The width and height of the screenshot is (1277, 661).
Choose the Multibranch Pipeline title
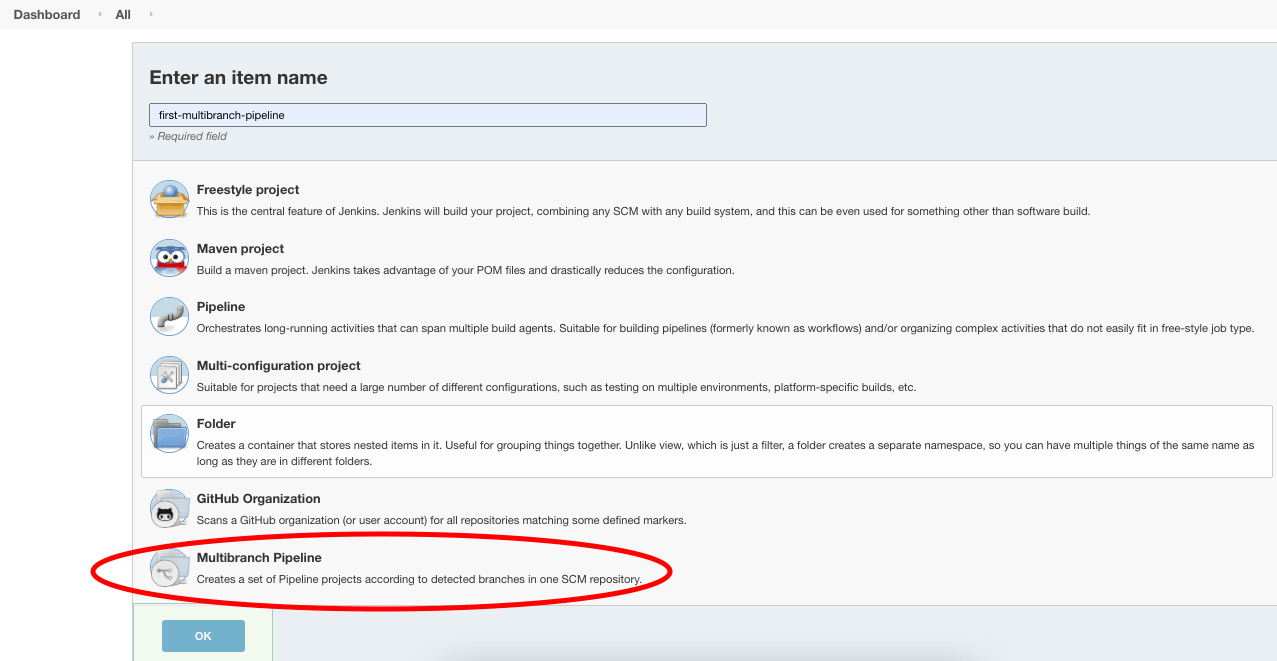click(259, 558)
